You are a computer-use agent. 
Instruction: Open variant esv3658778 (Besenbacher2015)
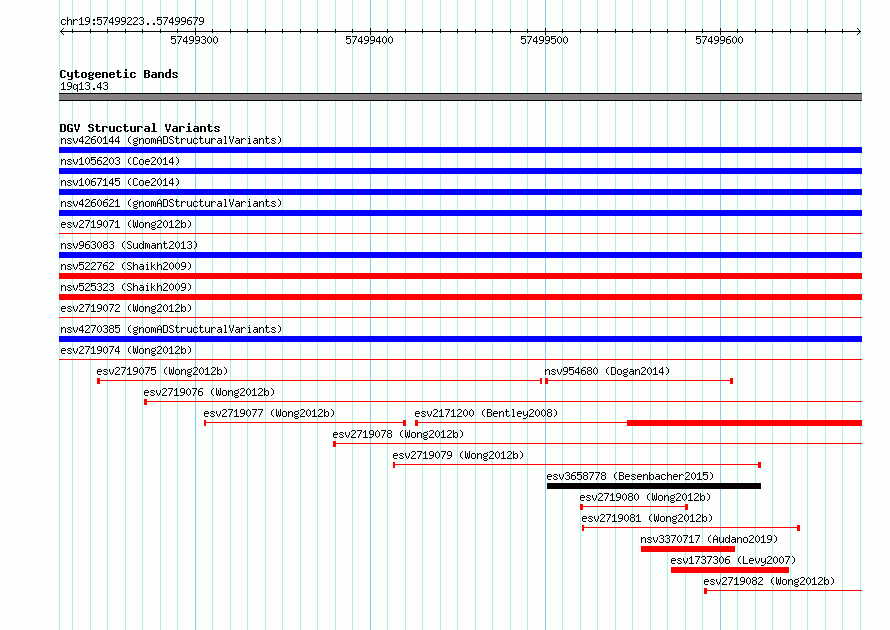point(631,476)
